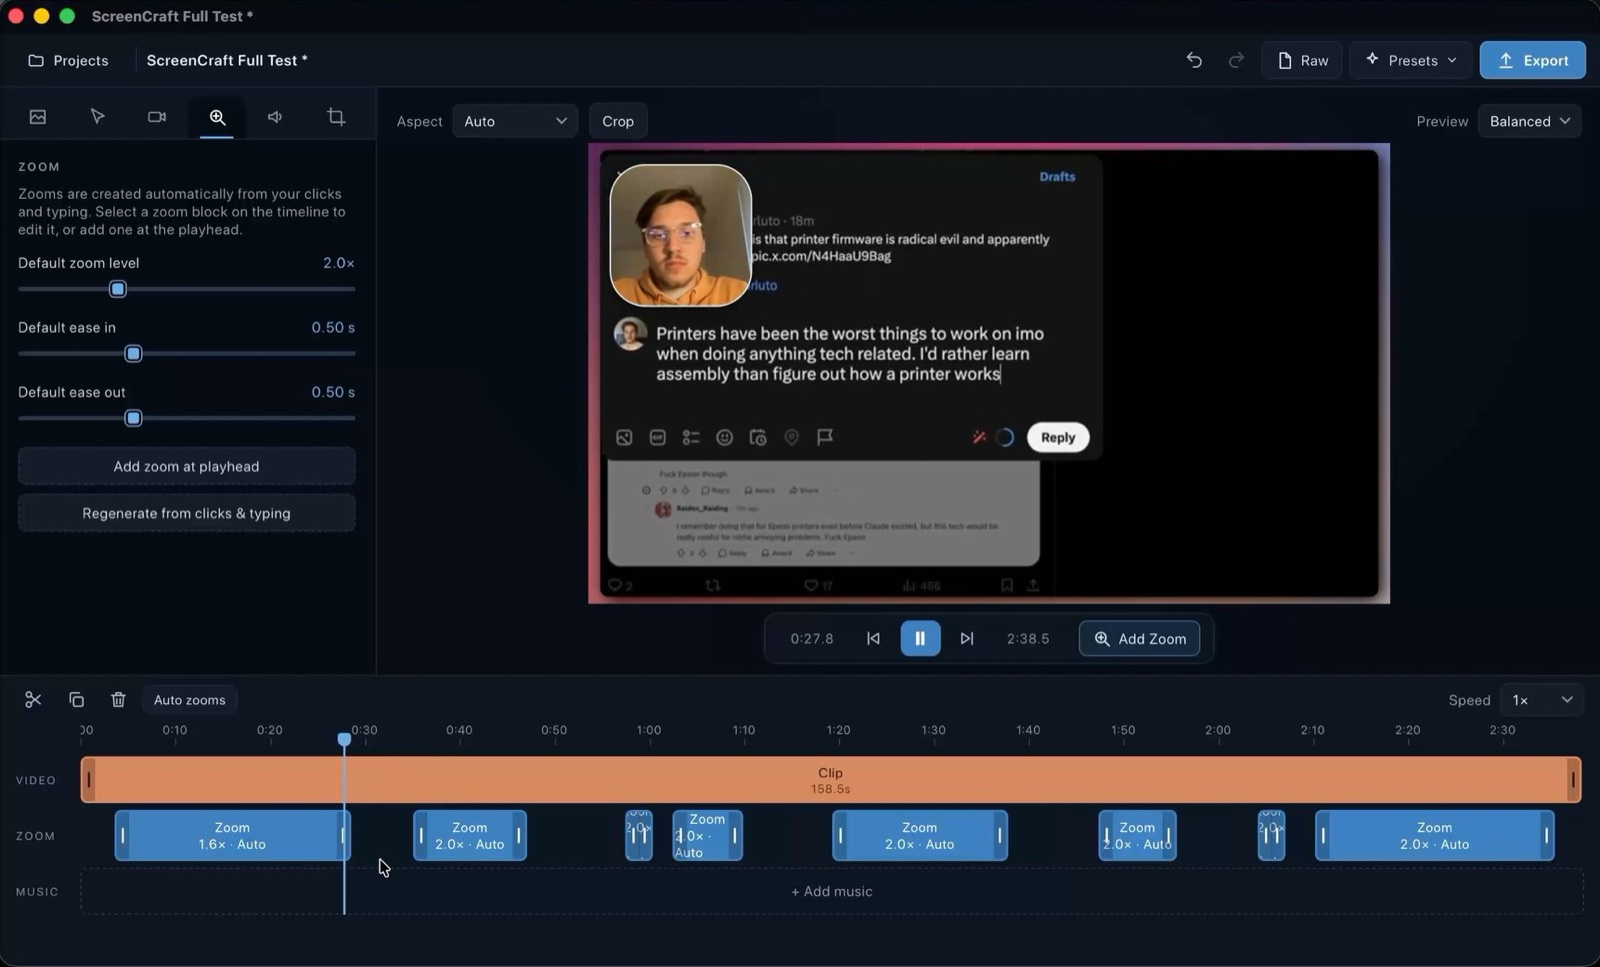Click Add Zoom below the preview

(x=1139, y=638)
